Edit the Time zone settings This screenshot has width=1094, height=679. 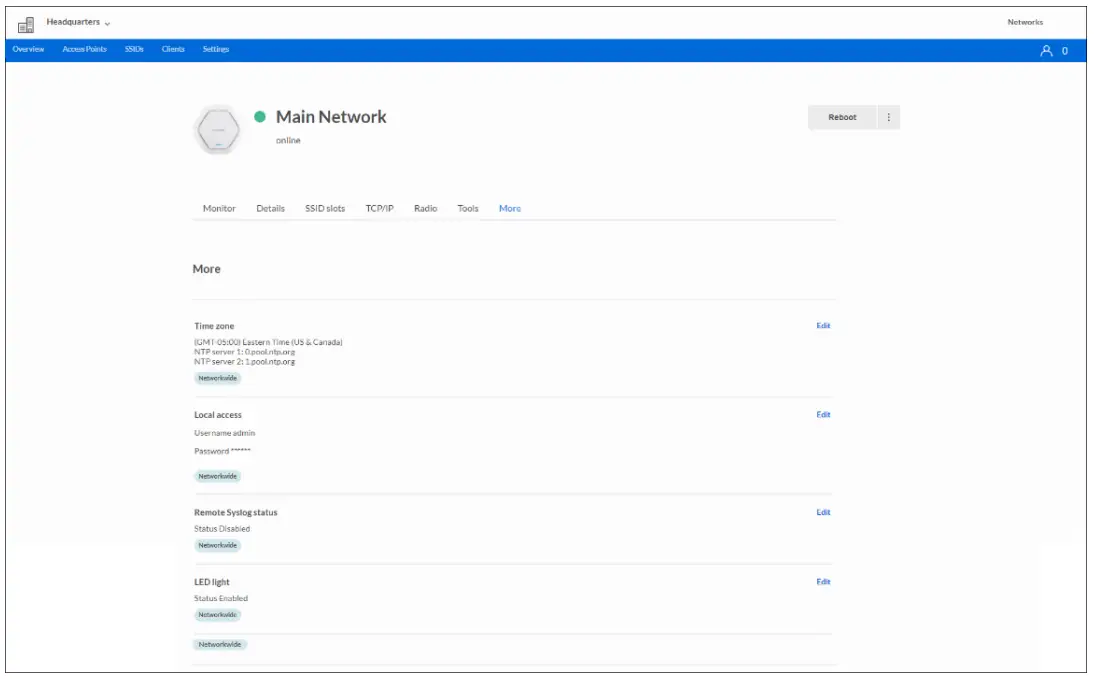[823, 326]
